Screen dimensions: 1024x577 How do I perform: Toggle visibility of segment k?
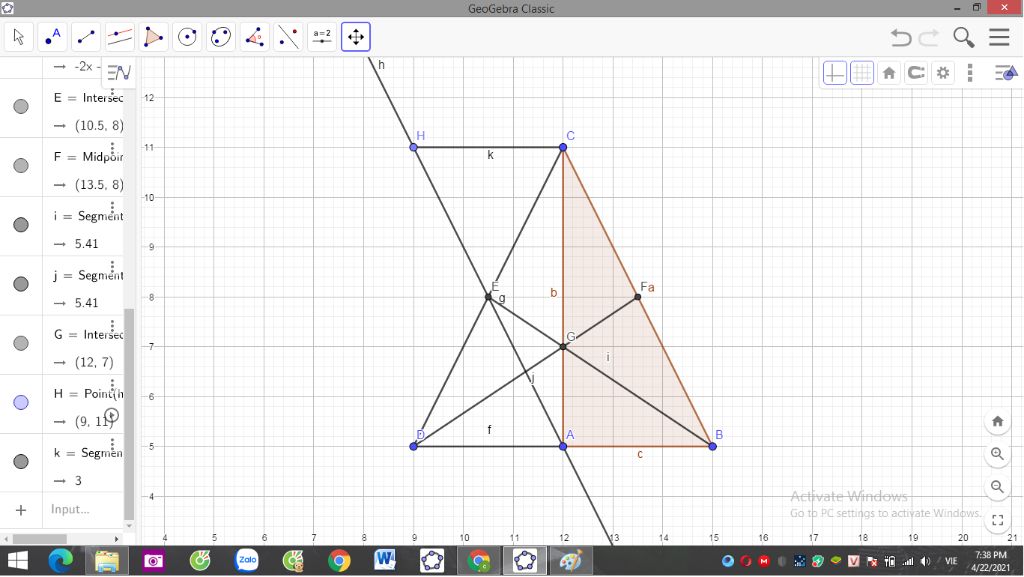click(x=21, y=461)
